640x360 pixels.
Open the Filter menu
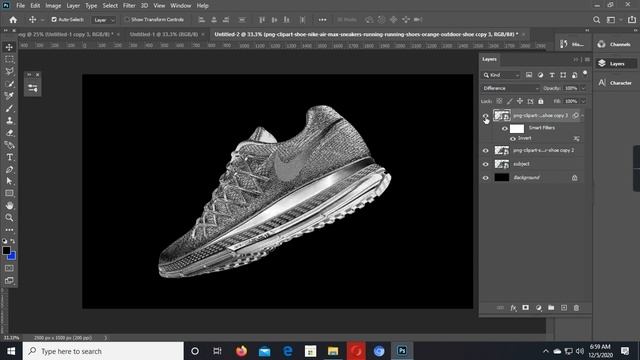(129, 6)
